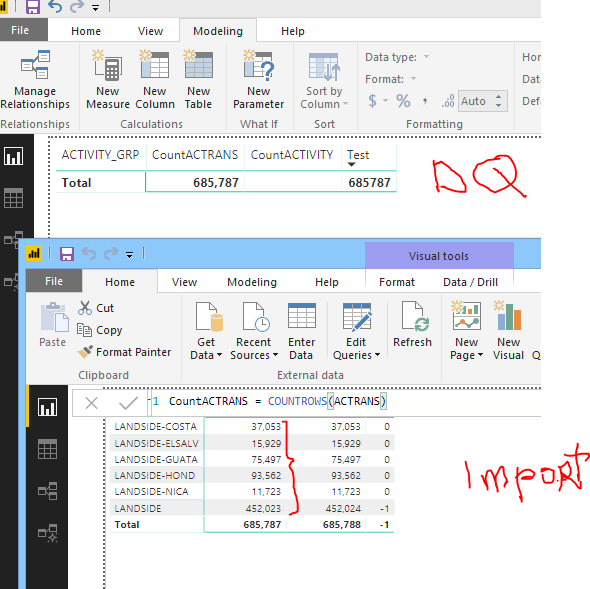Click the 452,024 value cell

(x=343, y=508)
